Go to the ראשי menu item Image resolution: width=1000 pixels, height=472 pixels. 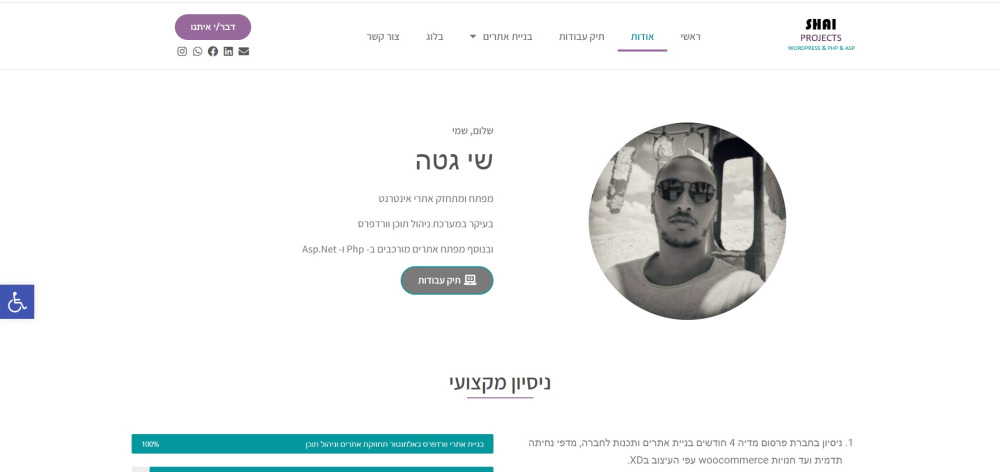pyautogui.click(x=690, y=36)
